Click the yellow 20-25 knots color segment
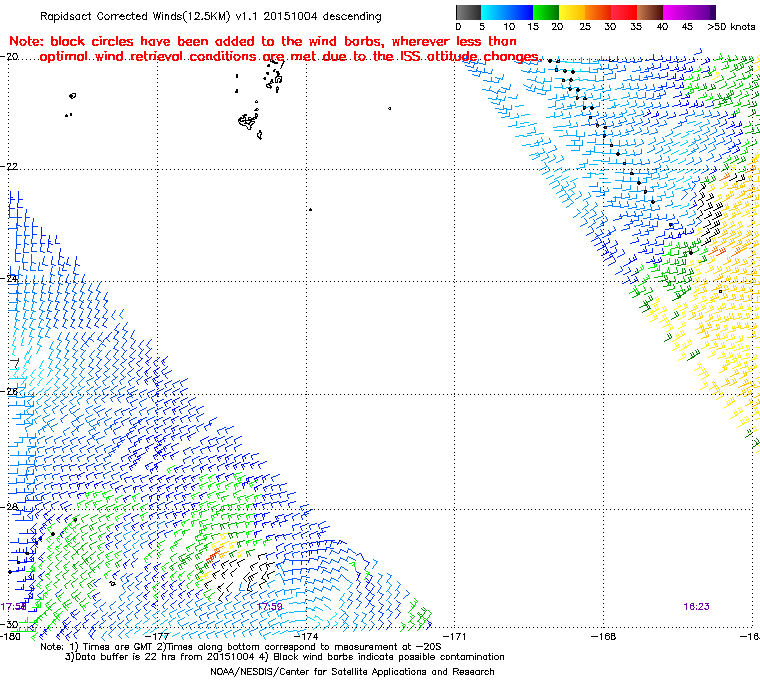Screen dimensions: 760x688 [x=572, y=12]
